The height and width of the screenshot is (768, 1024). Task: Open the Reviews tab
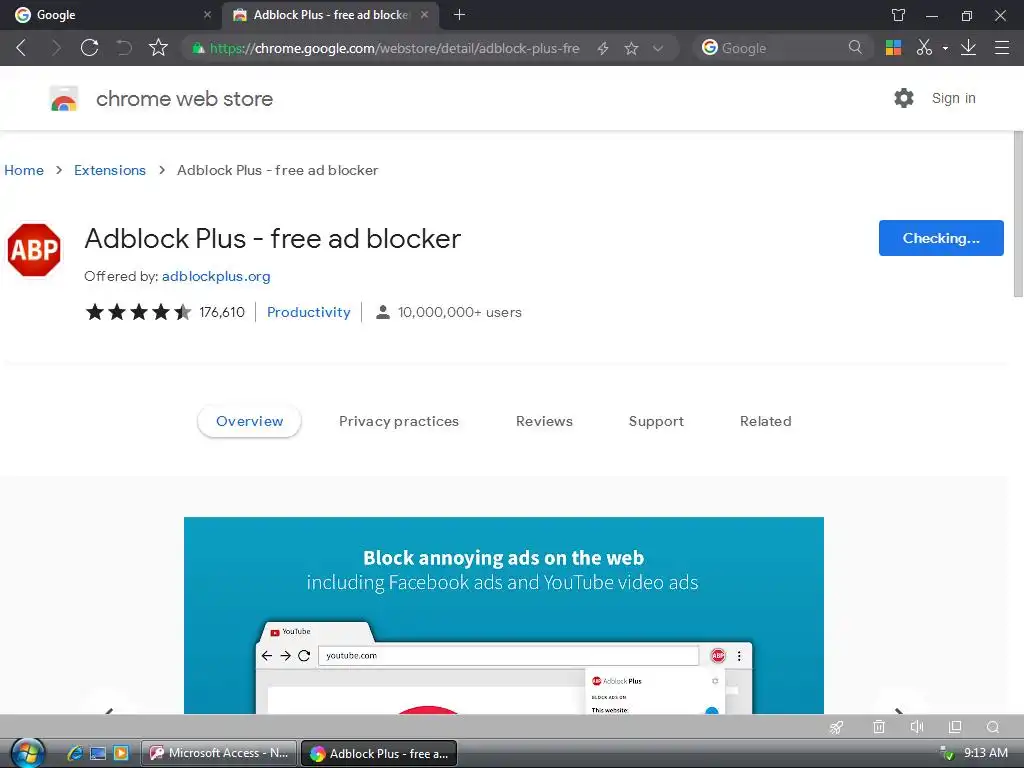pos(544,421)
